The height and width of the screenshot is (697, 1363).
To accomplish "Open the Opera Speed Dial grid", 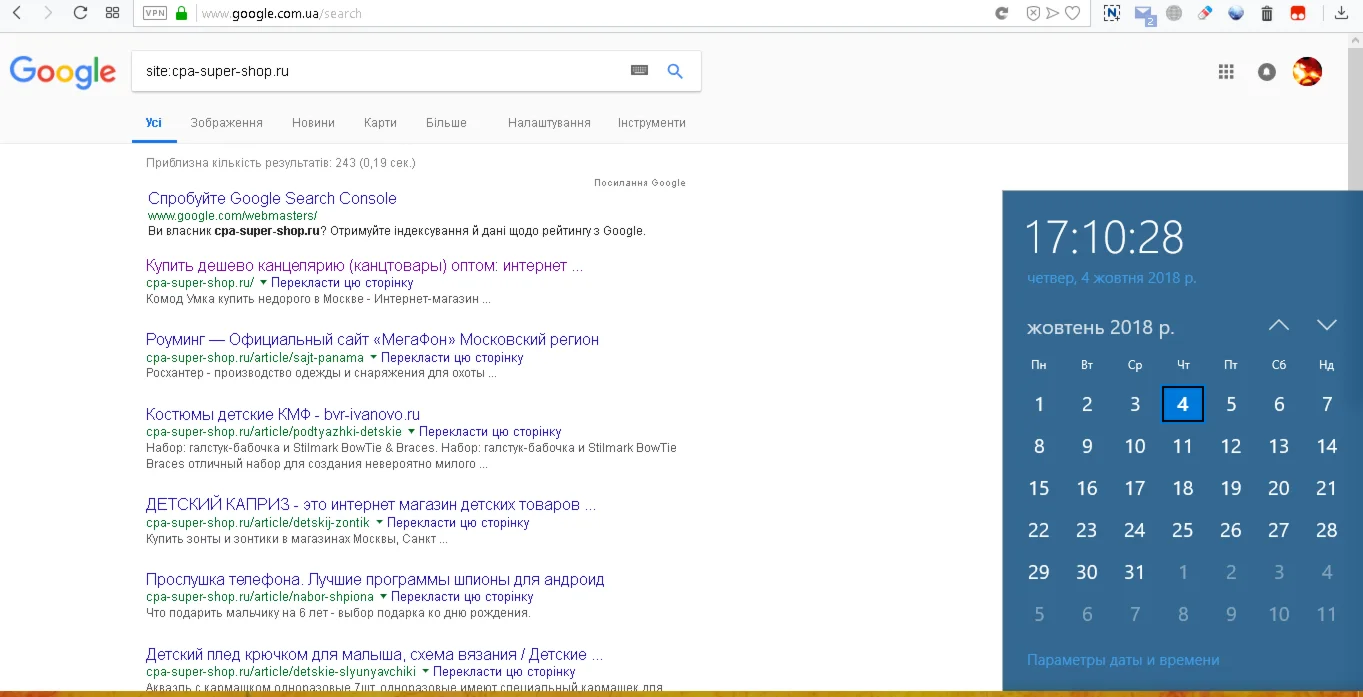I will tap(112, 13).
